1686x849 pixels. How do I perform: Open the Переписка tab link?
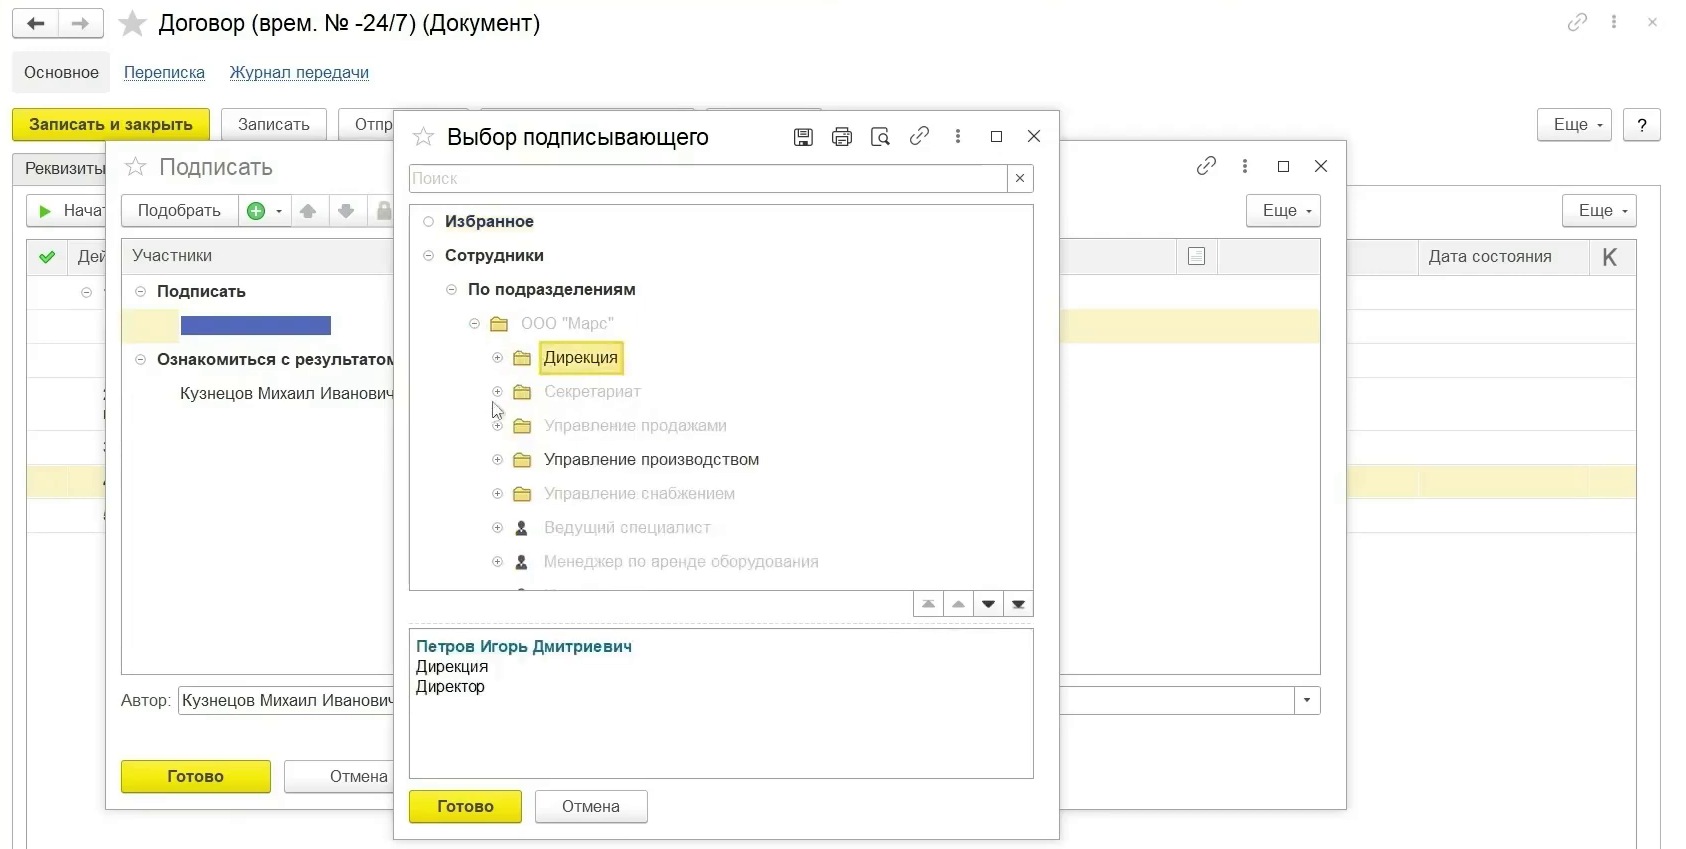(164, 72)
